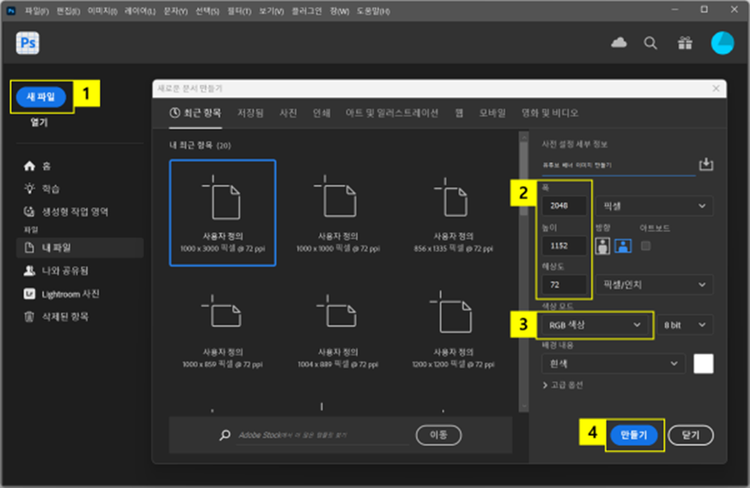Click the save preset download icon

[x=706, y=165]
